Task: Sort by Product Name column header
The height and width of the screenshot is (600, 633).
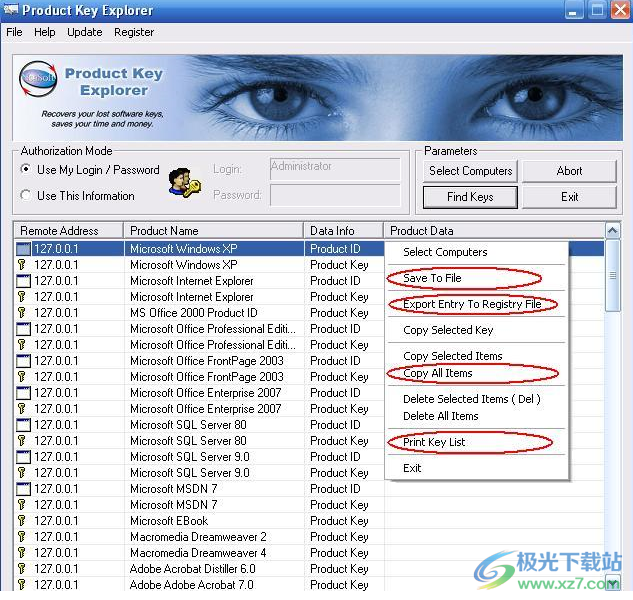Action: (x=214, y=231)
